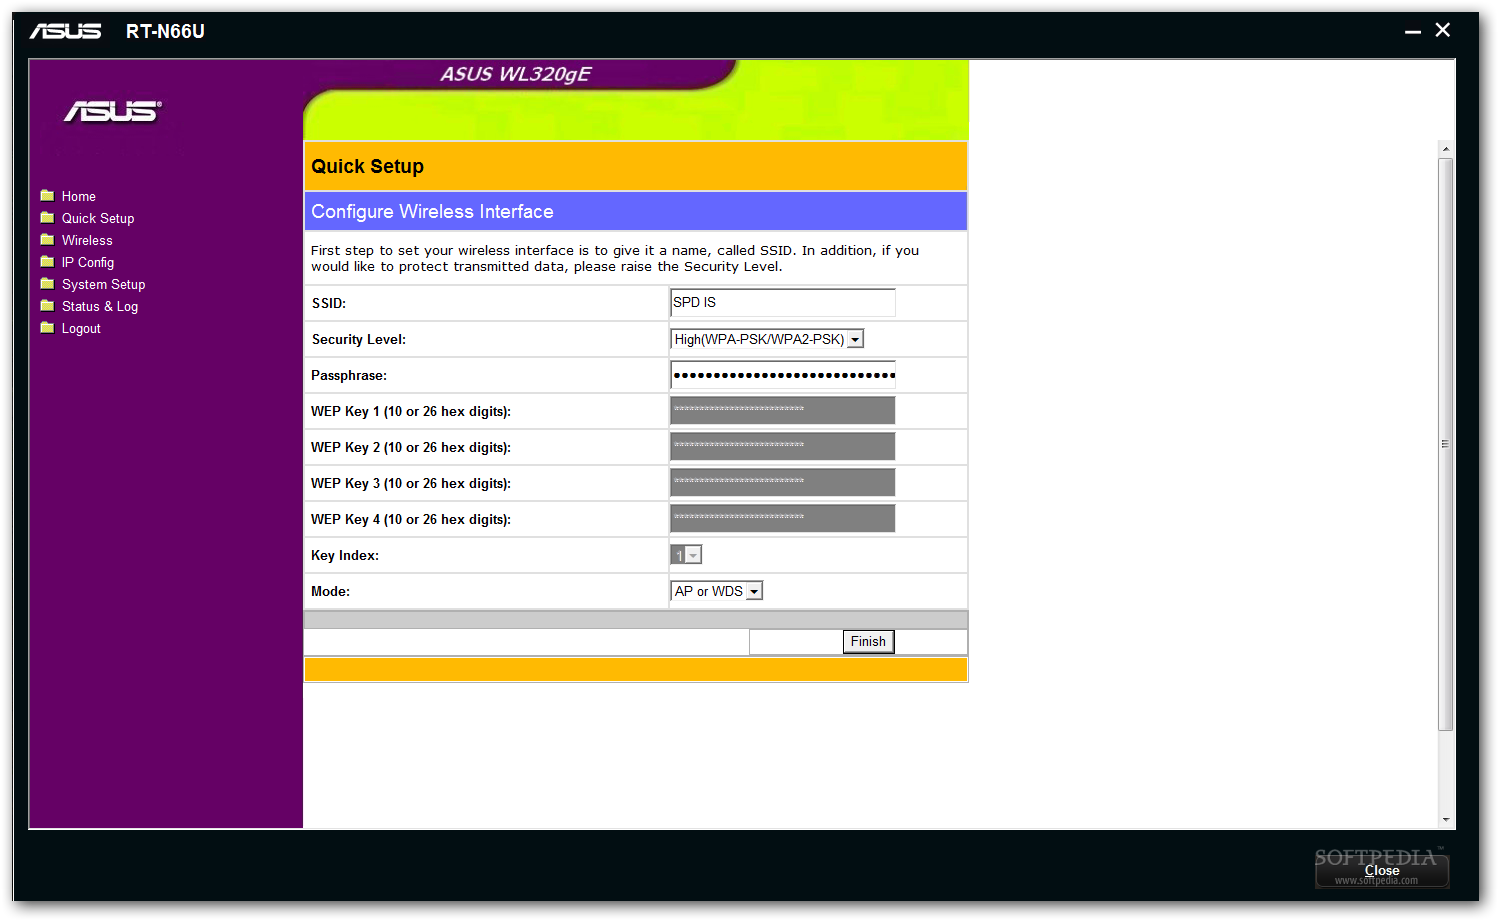Open the Wireless settings section
This screenshot has height=921, width=1499.
[87, 240]
